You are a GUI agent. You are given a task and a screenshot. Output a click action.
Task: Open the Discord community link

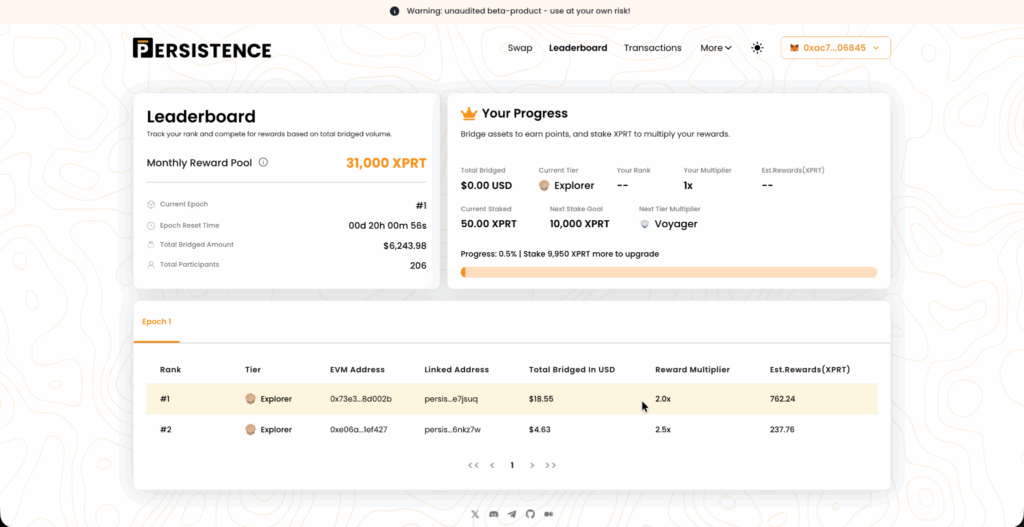click(x=494, y=514)
